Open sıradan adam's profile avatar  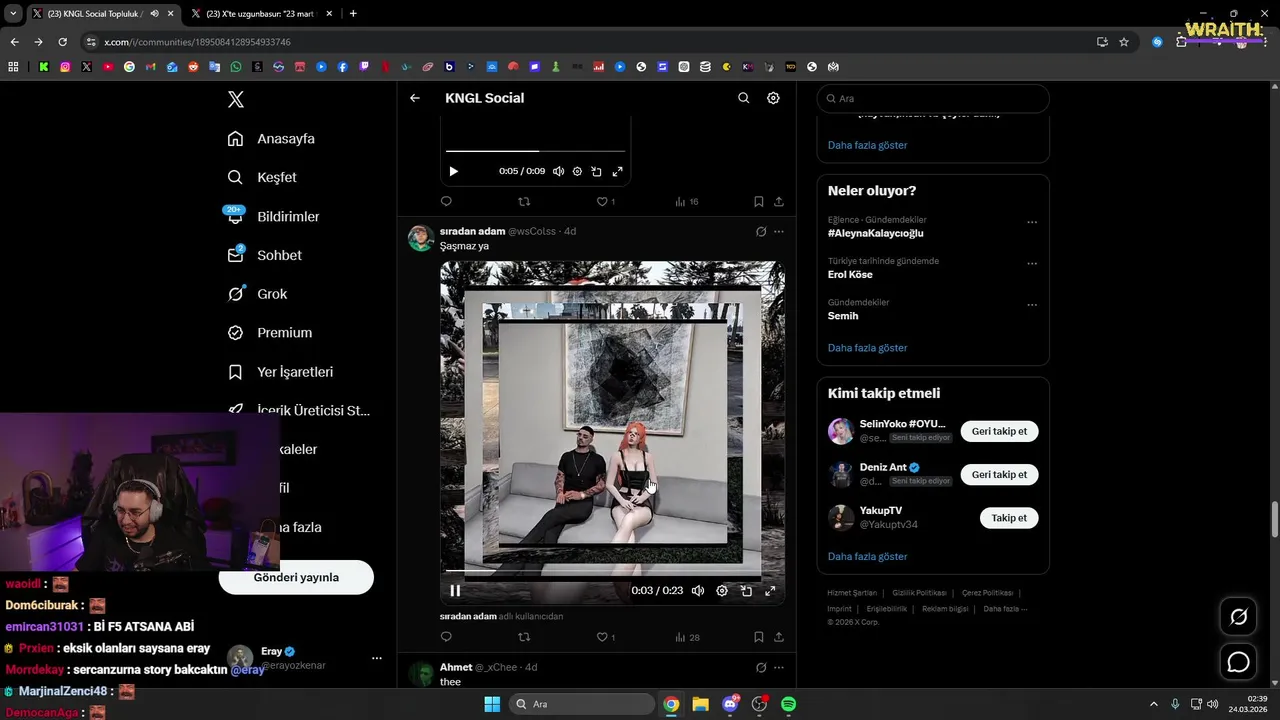click(421, 238)
